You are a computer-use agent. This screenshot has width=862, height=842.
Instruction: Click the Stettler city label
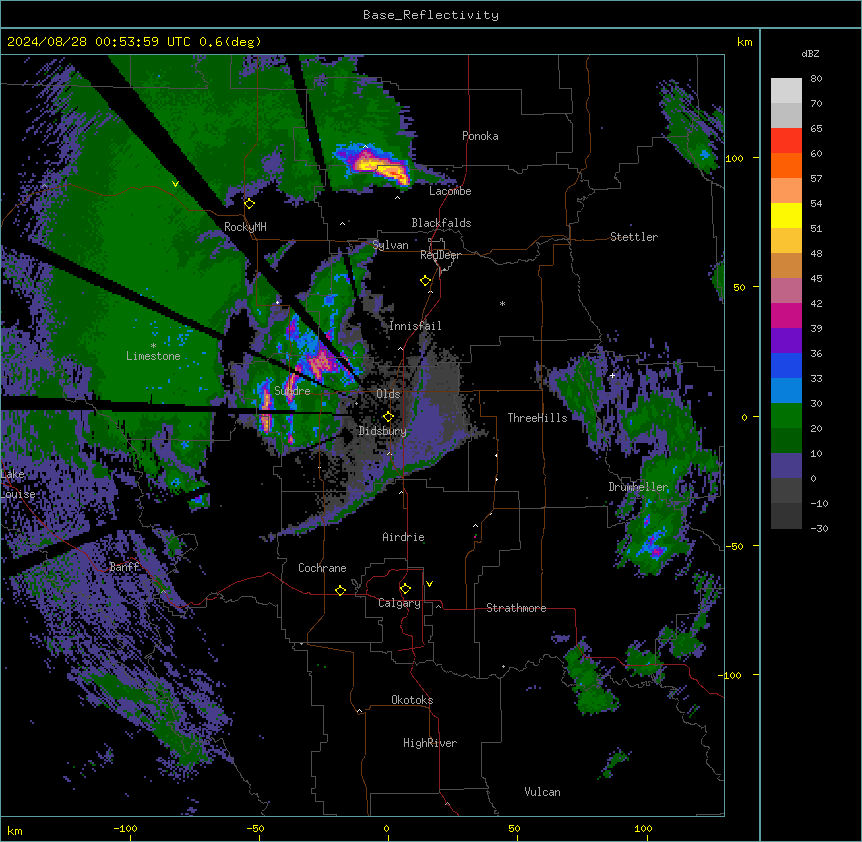(634, 237)
